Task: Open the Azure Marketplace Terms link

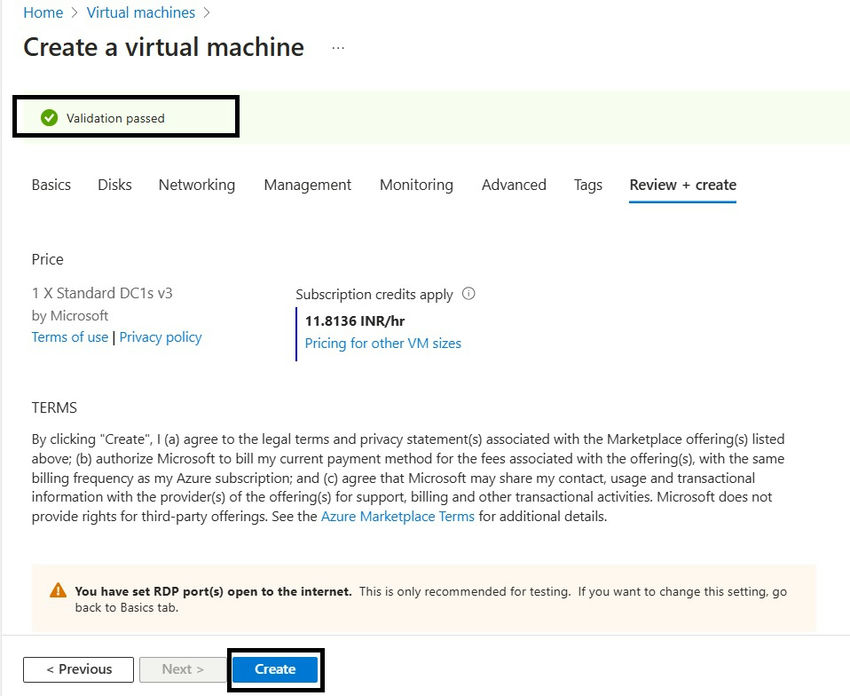Action: (397, 516)
